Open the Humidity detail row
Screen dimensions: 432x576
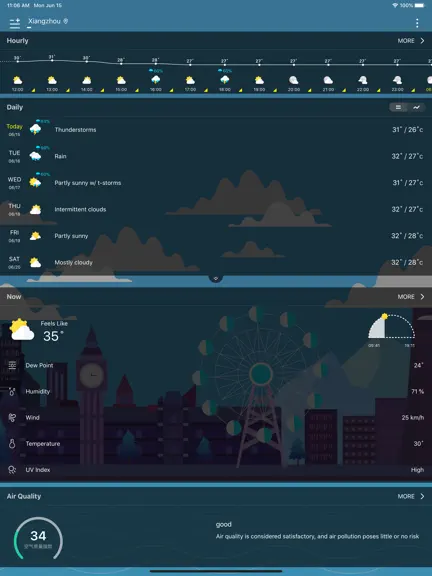pyautogui.click(x=216, y=392)
